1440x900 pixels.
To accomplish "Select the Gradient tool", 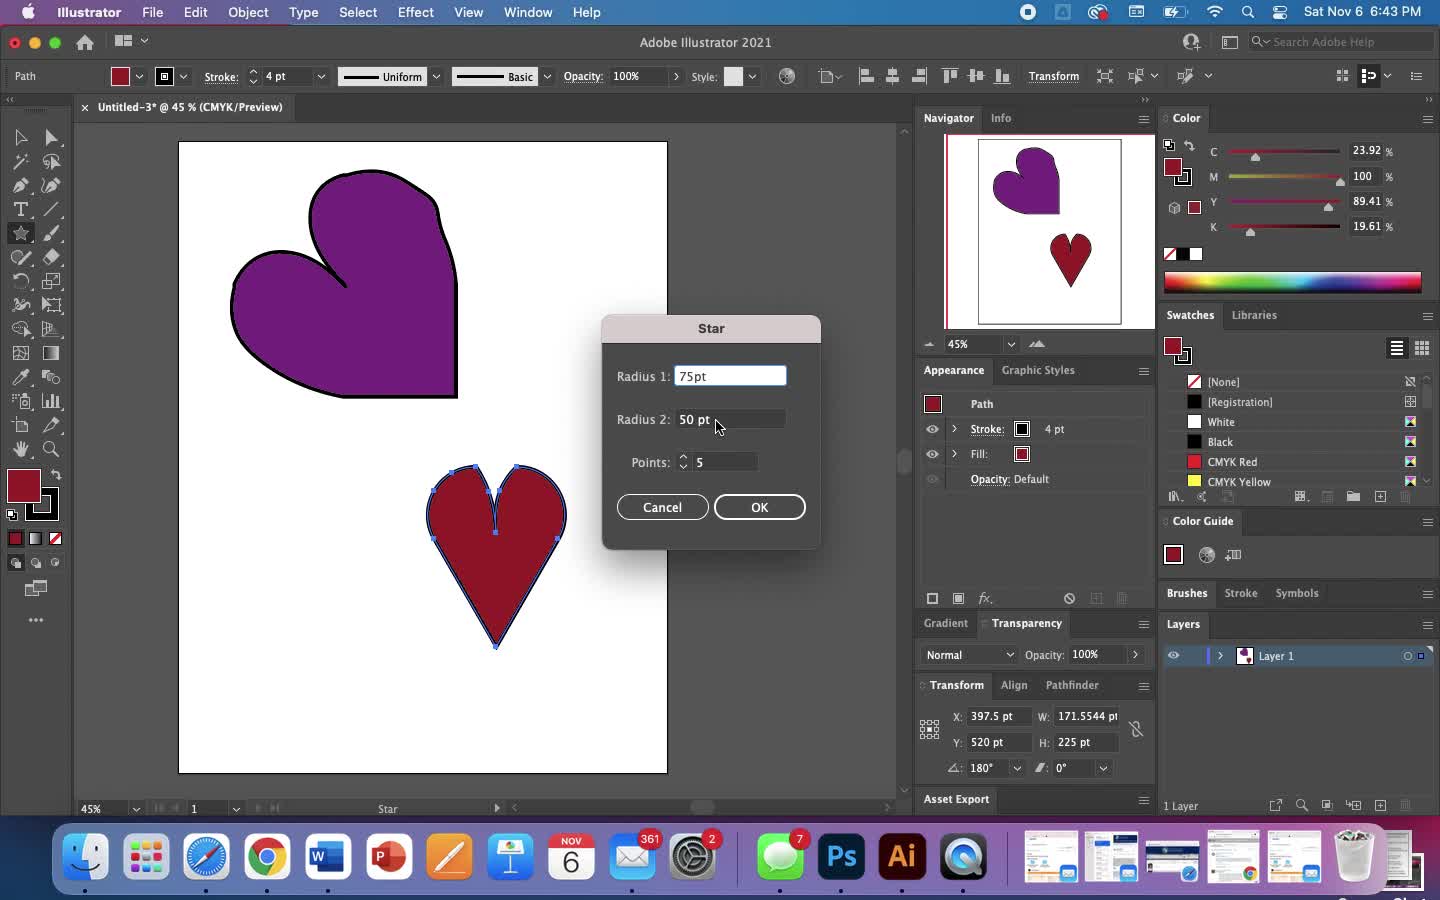I will 51,353.
